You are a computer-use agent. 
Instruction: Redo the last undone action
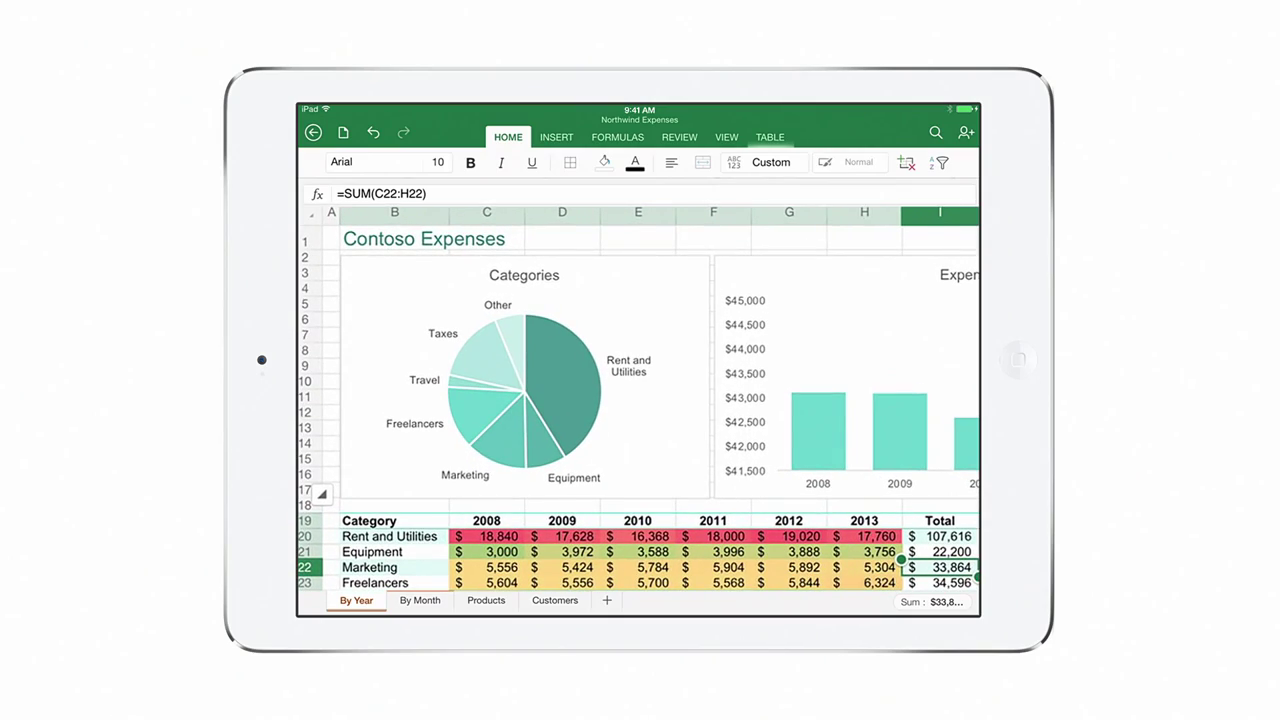(404, 132)
